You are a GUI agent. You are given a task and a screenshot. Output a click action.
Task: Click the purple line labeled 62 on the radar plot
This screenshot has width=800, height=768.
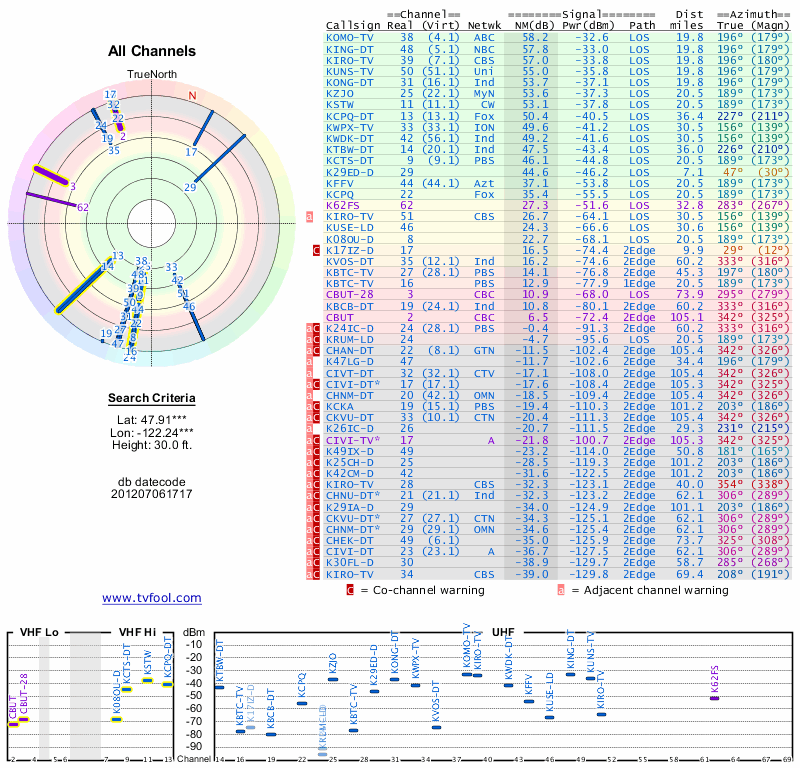[x=52, y=200]
